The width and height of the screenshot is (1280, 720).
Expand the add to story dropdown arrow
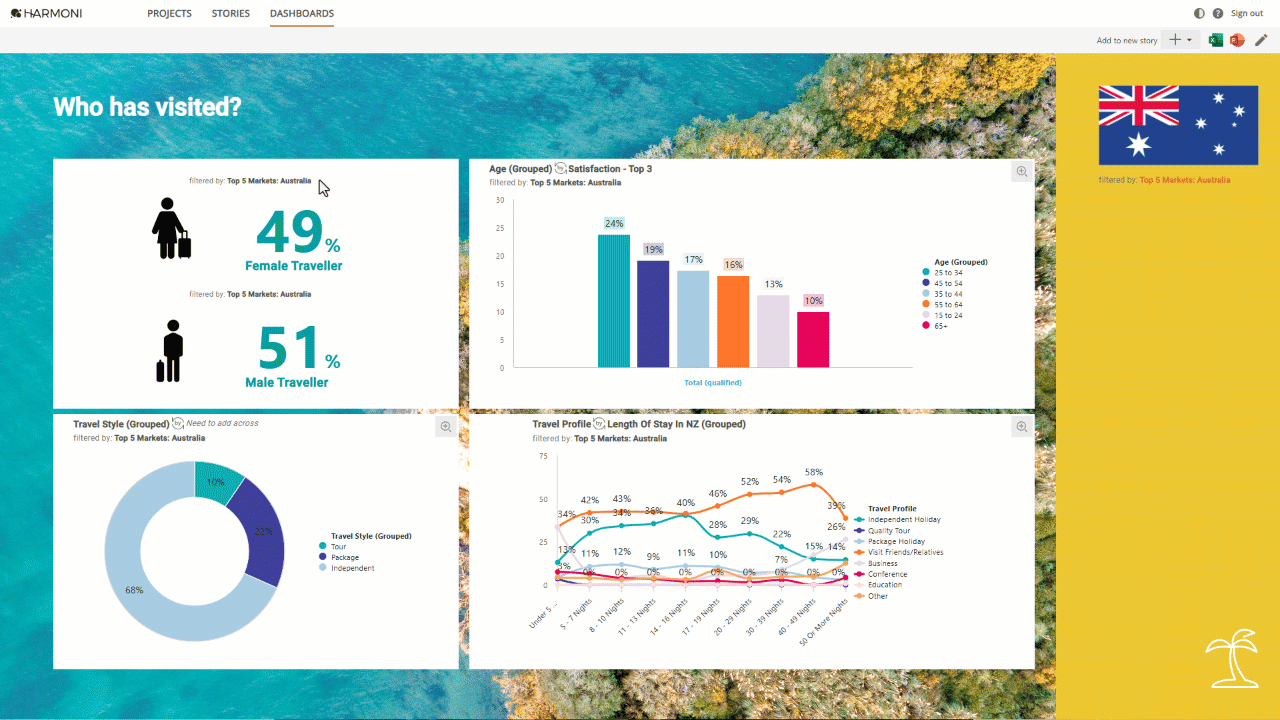pos(1190,41)
